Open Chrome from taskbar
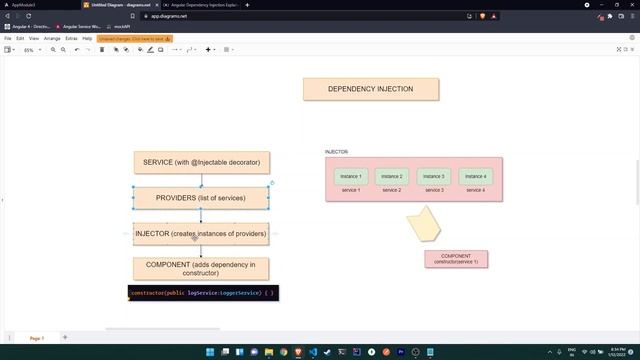This screenshot has width=640, height=360. point(284,352)
